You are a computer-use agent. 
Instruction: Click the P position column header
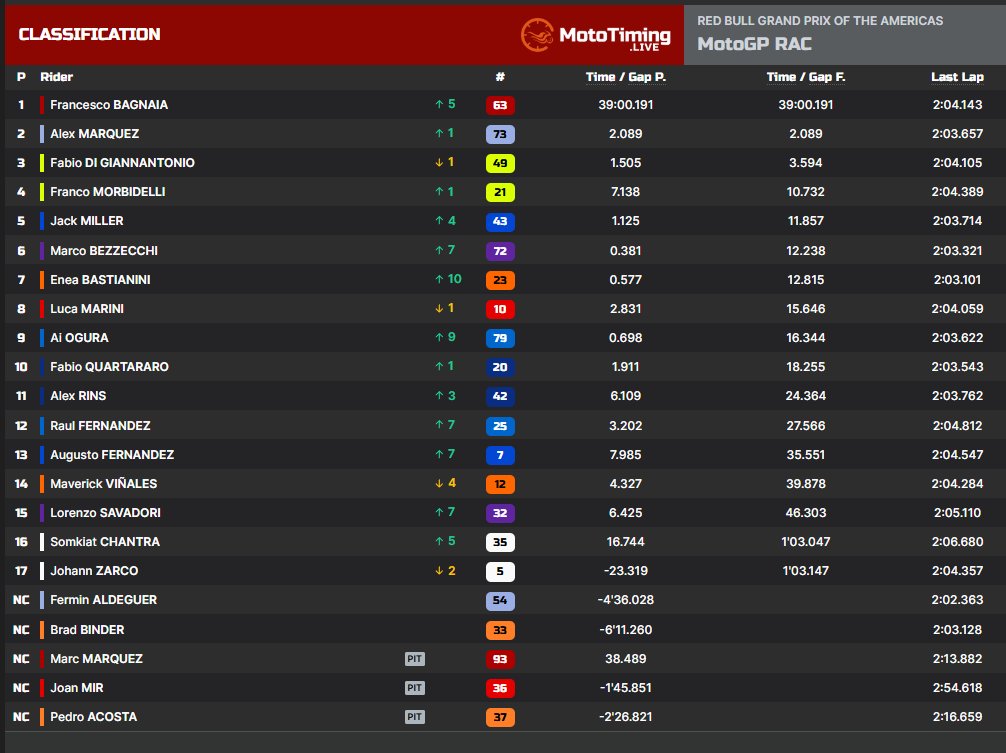tap(21, 77)
